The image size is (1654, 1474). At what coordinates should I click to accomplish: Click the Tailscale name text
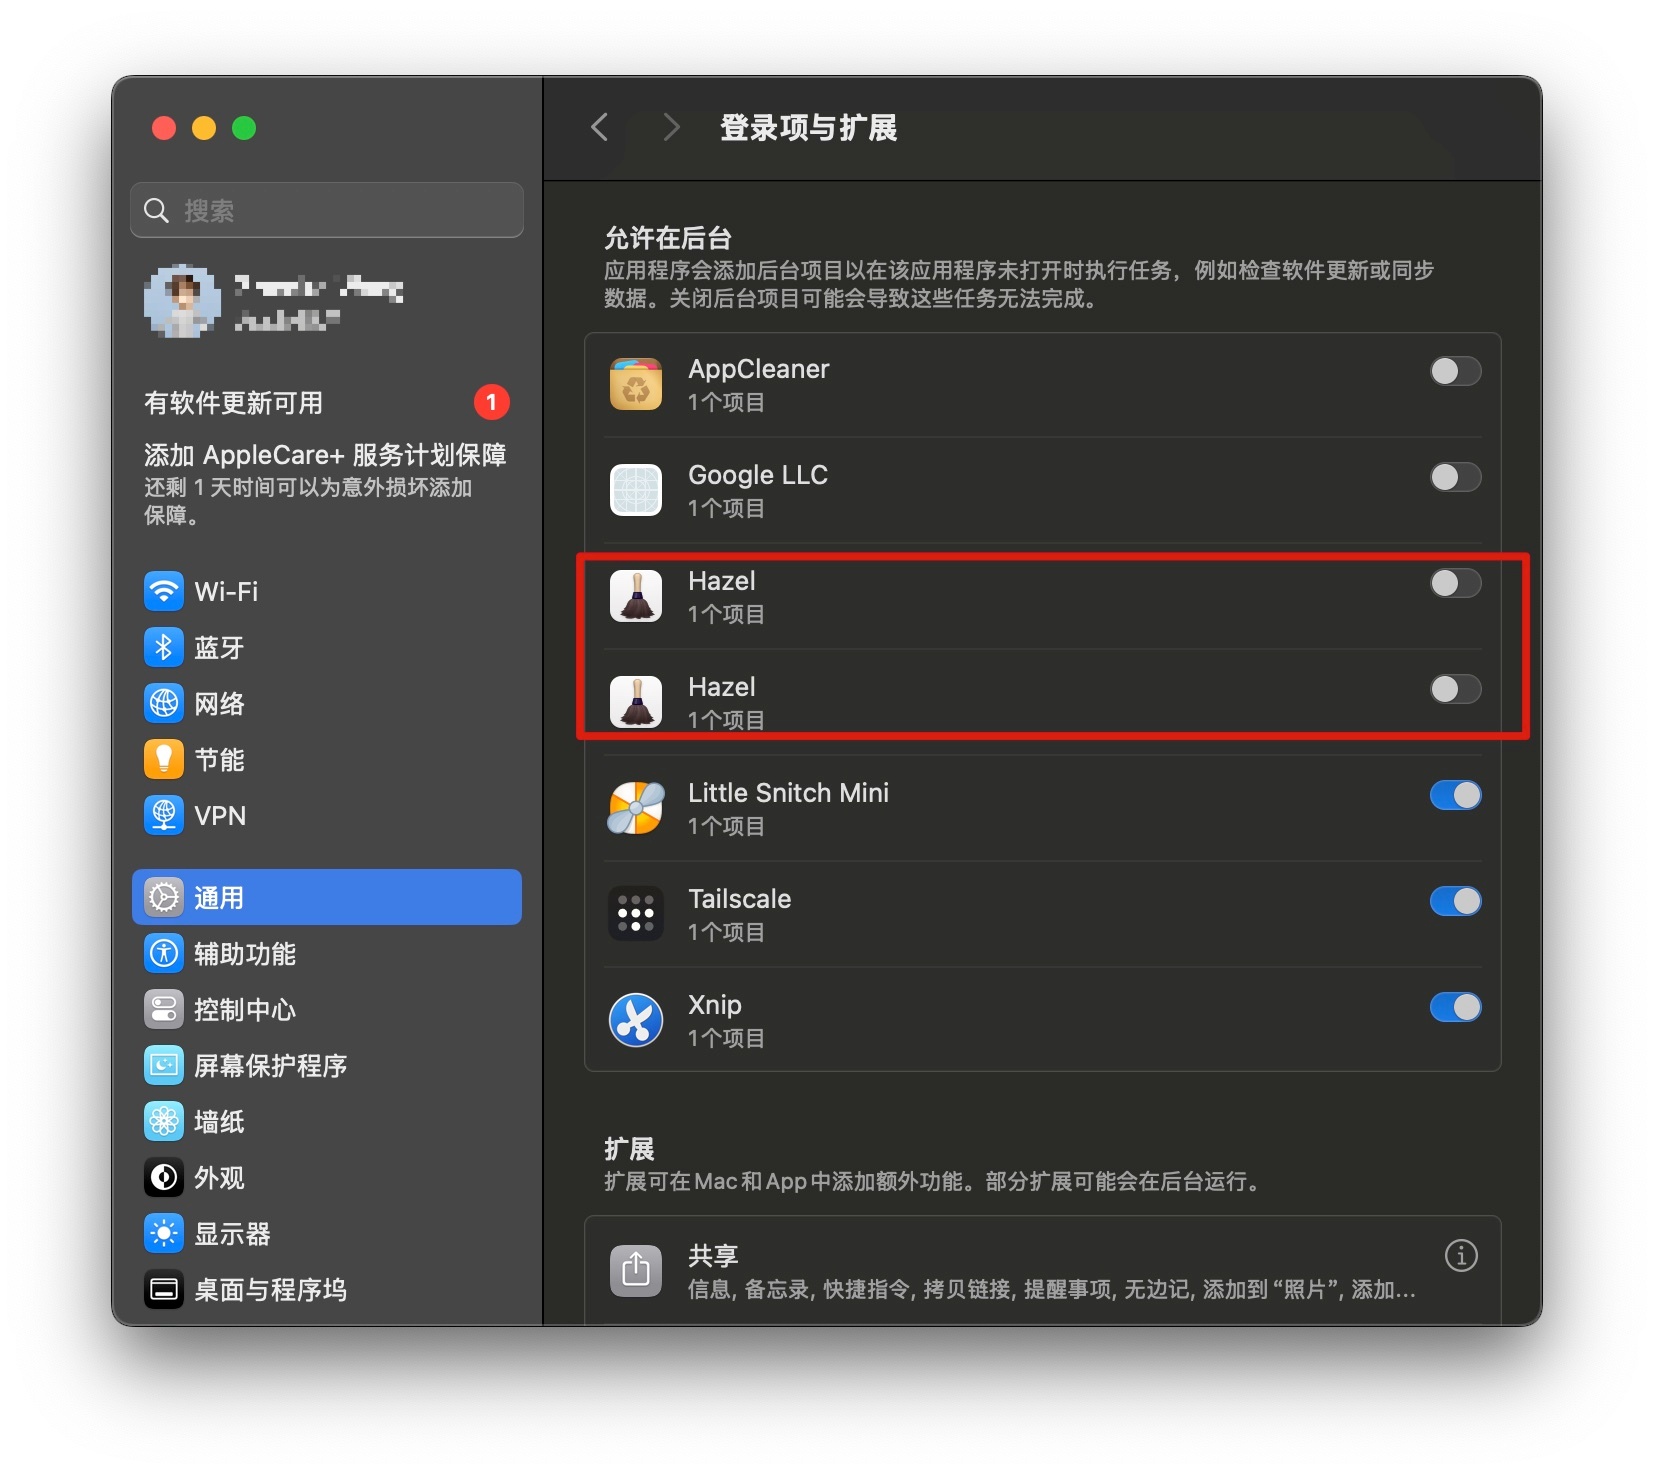tap(739, 899)
